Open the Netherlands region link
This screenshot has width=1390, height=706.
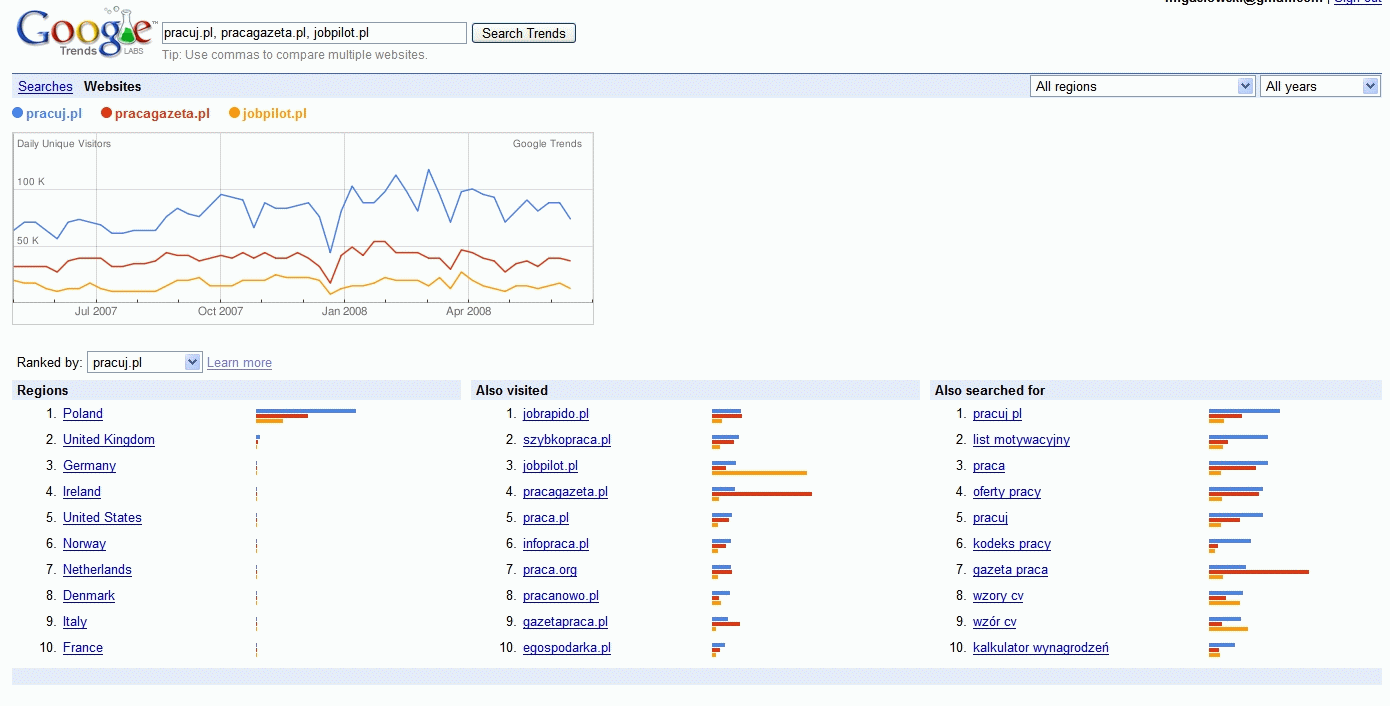[97, 570]
